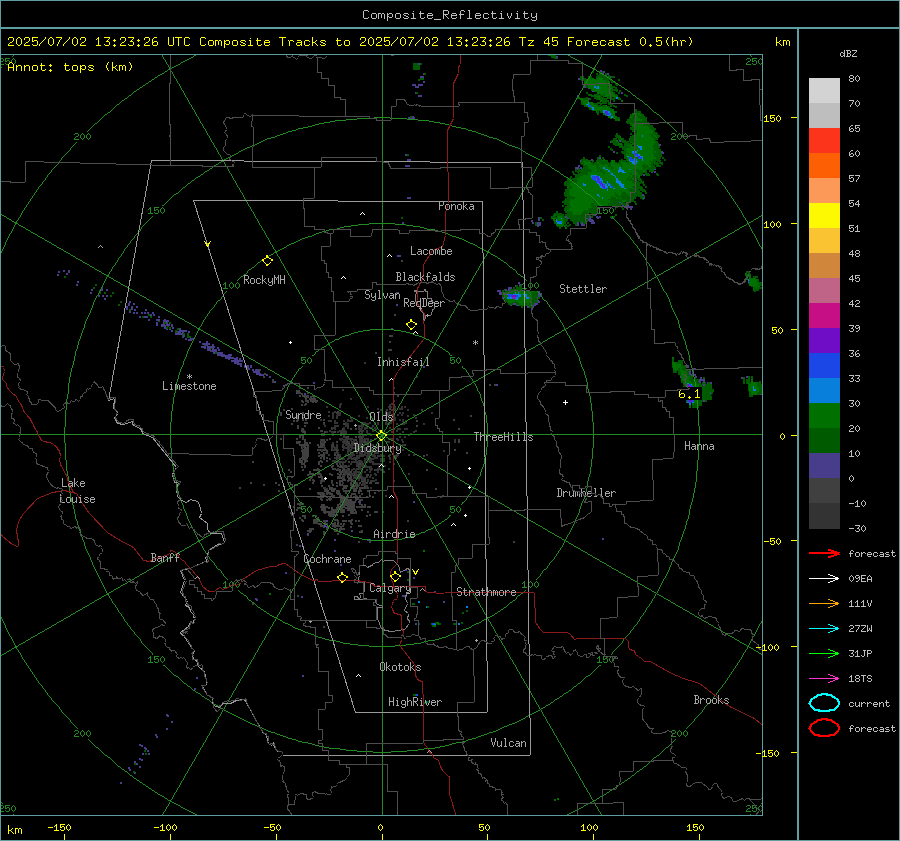
Task: Click the bright yellow swatch in dBZ scale
Action: pyautogui.click(x=824, y=215)
